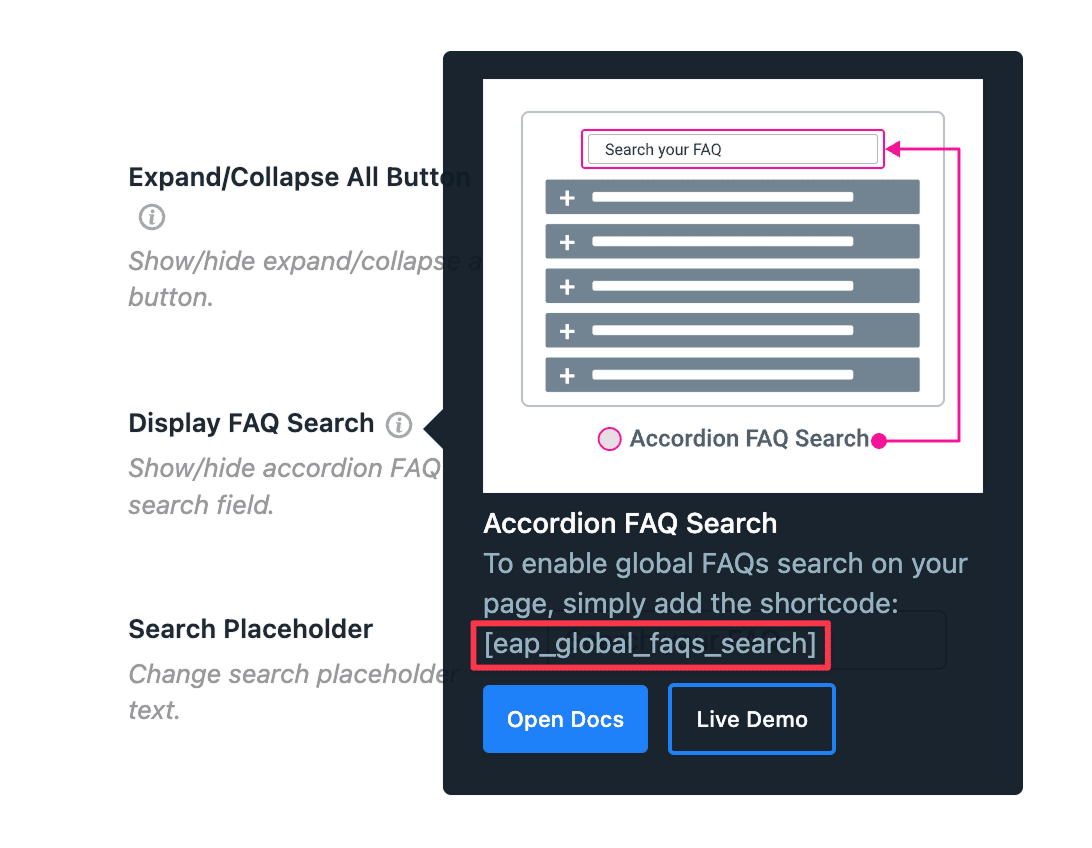
Task: Click plus icon on first accordion row
Action: pos(567,198)
